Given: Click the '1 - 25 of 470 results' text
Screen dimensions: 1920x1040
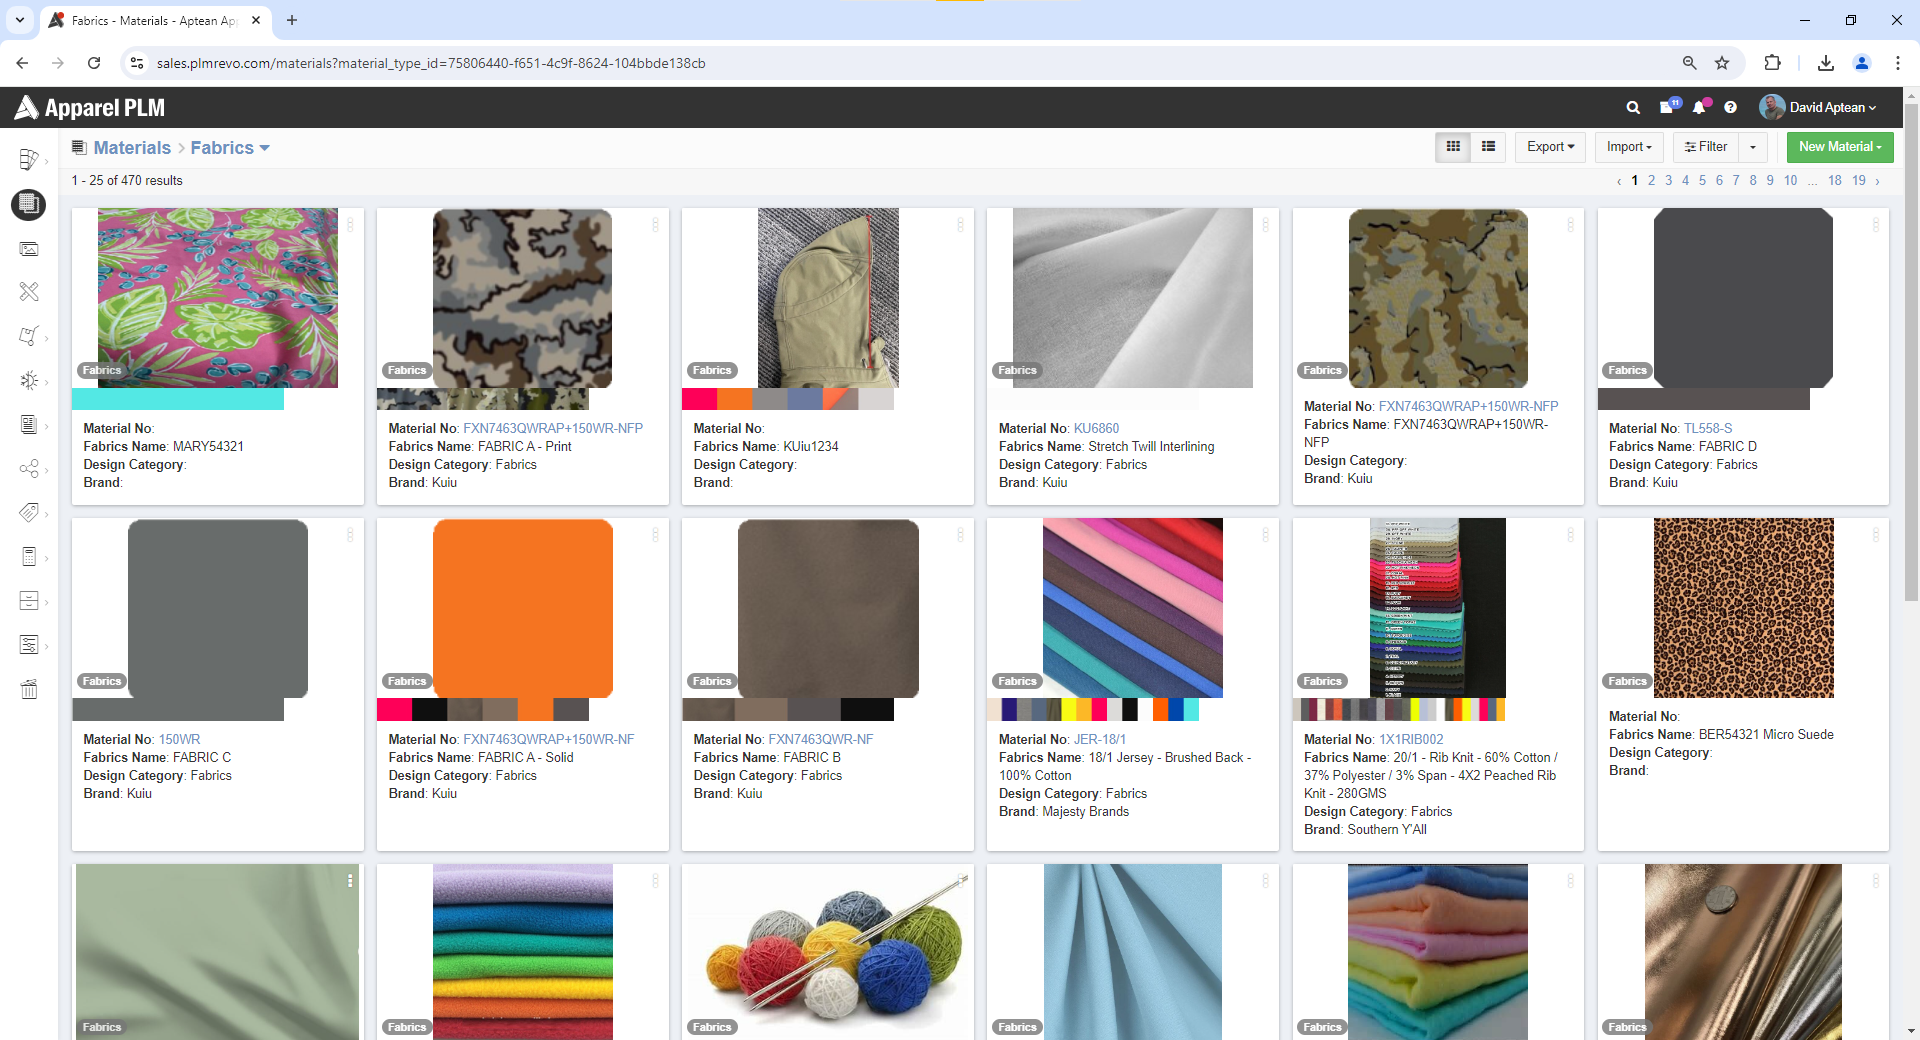Looking at the screenshot, I should (x=127, y=181).
